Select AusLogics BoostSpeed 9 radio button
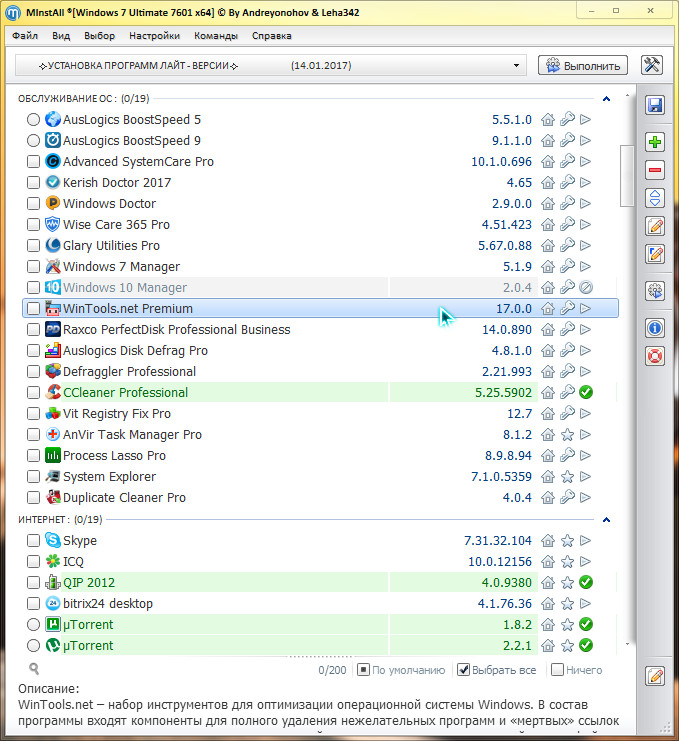This screenshot has height=741, width=679. [33, 140]
